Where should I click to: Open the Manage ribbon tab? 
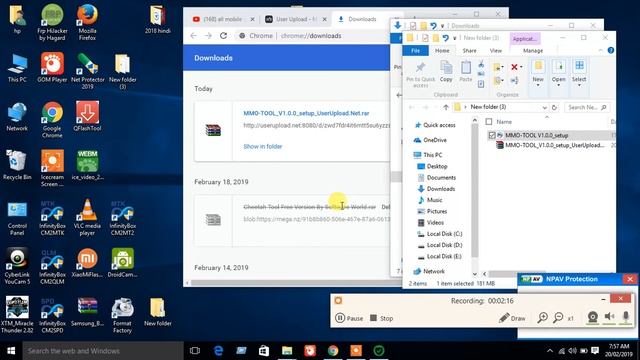pyautogui.click(x=533, y=51)
